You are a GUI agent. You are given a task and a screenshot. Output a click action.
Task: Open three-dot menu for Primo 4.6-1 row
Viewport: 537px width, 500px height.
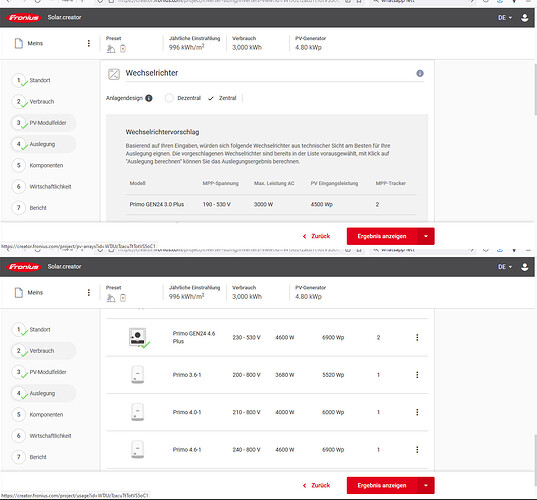pos(417,449)
